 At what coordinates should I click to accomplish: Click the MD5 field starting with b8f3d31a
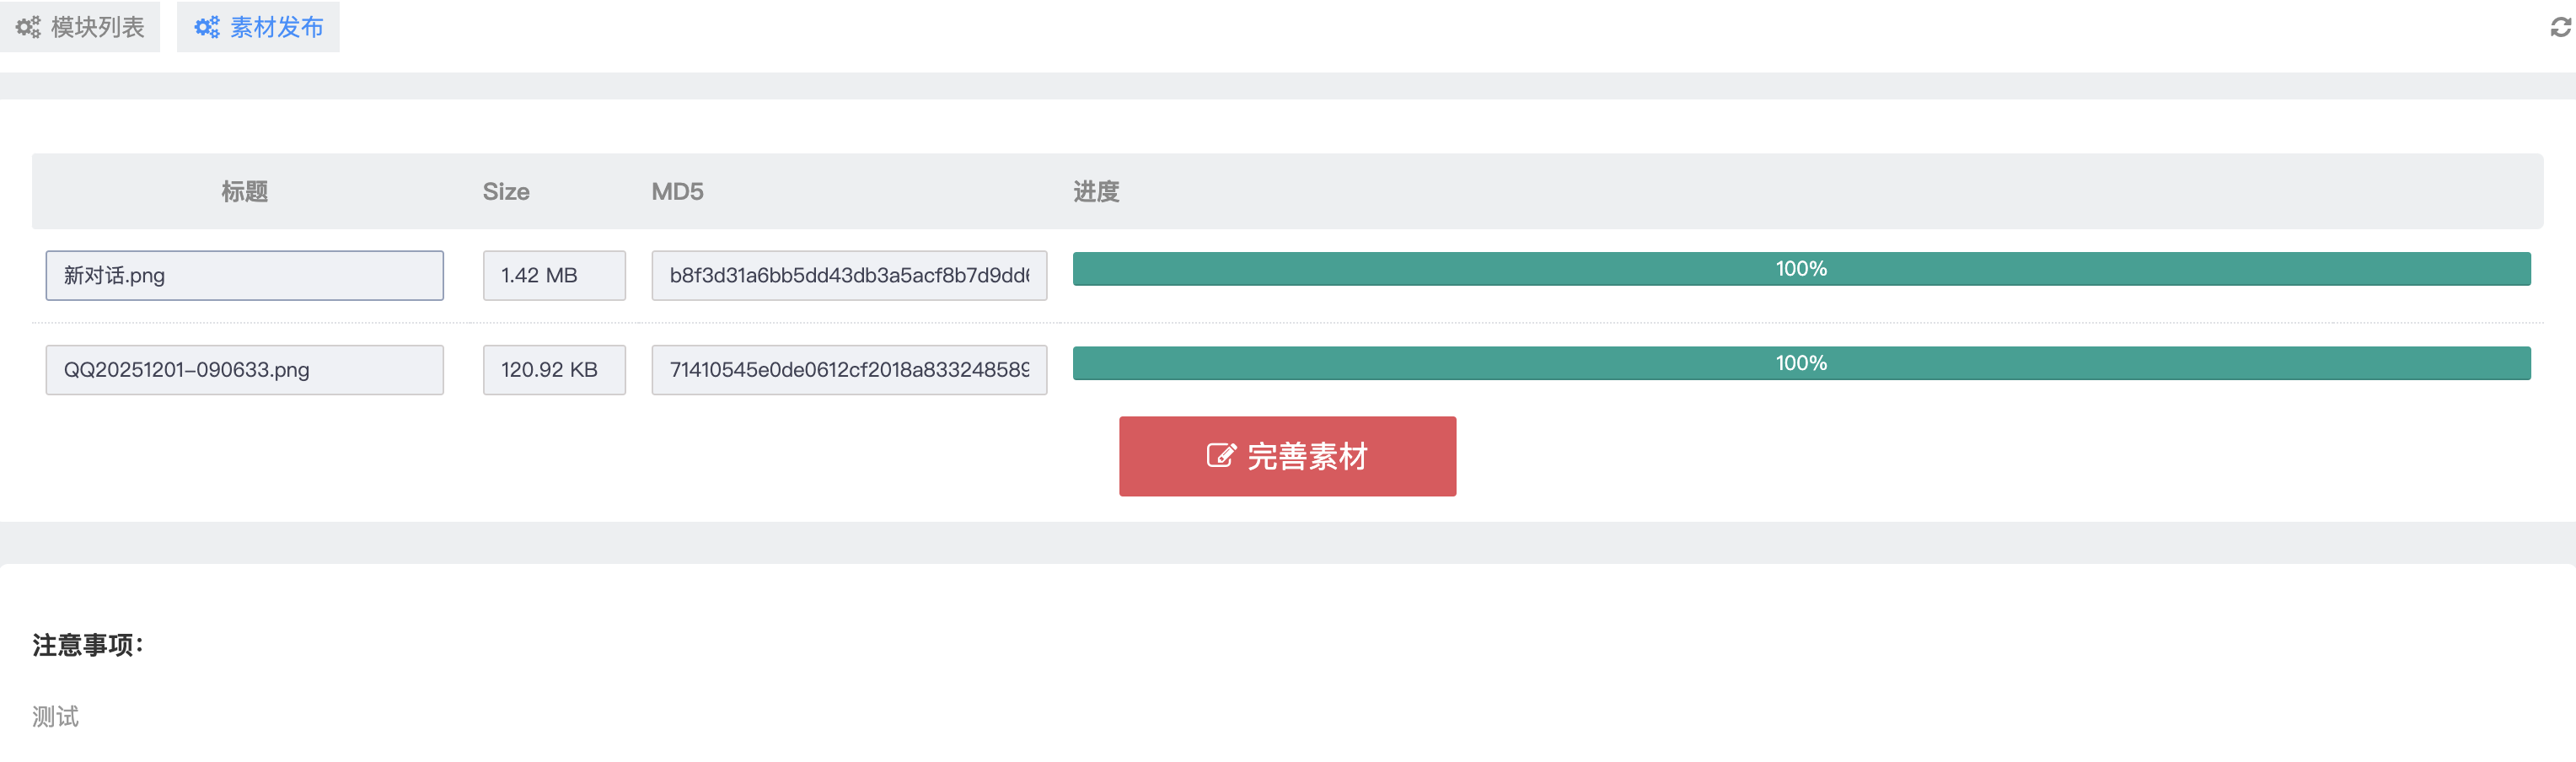point(849,275)
